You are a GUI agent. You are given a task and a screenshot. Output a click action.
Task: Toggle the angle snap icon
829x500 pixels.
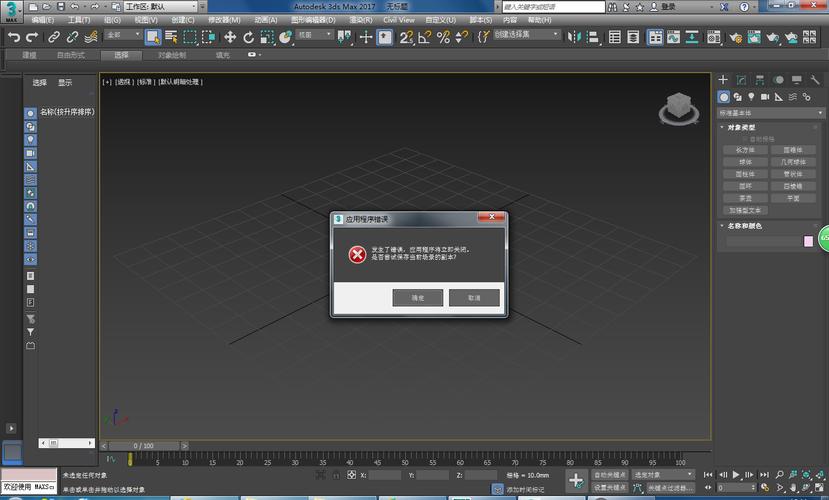tap(424, 37)
